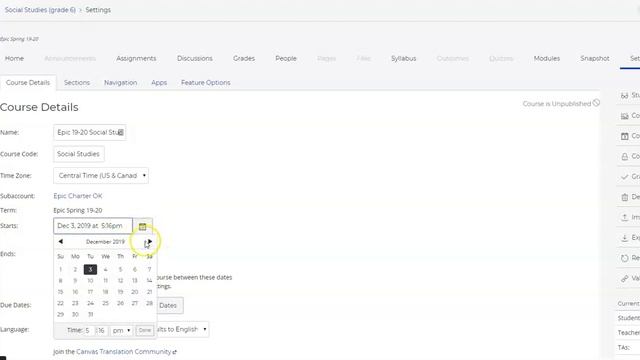
Task: Click the minutes field showing 16
Action: (101, 330)
